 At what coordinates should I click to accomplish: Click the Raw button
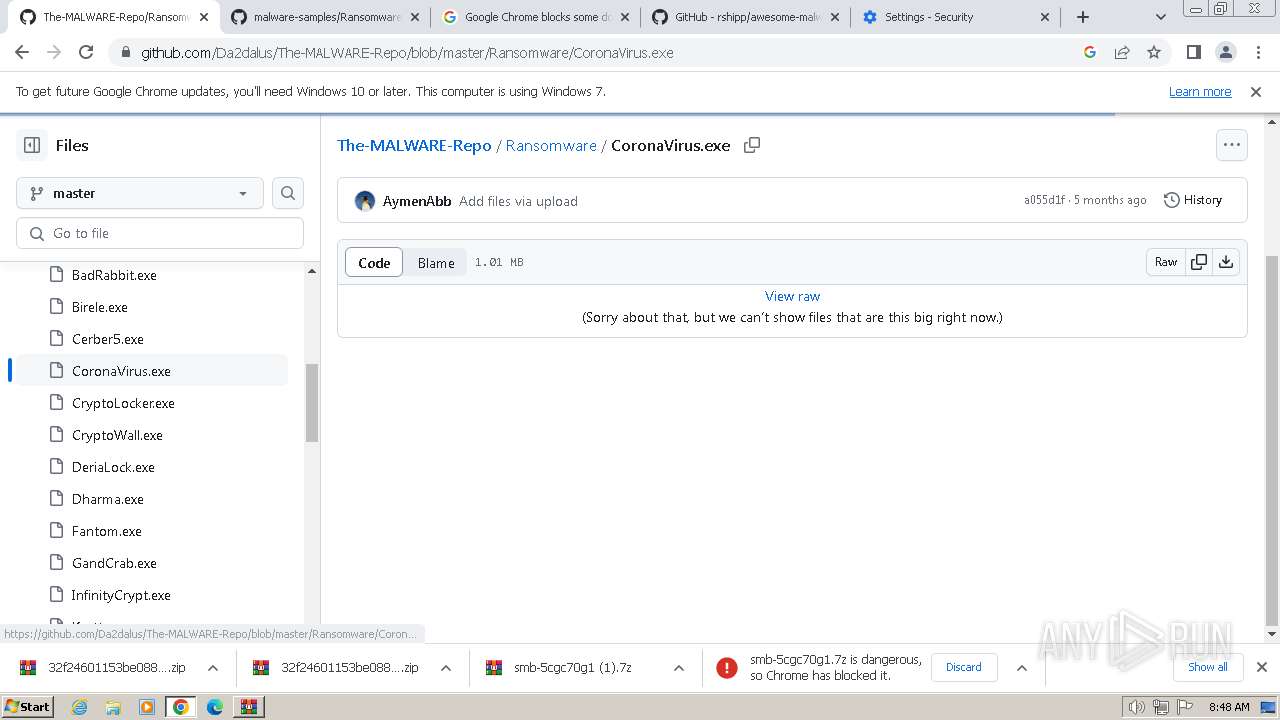(1166, 262)
